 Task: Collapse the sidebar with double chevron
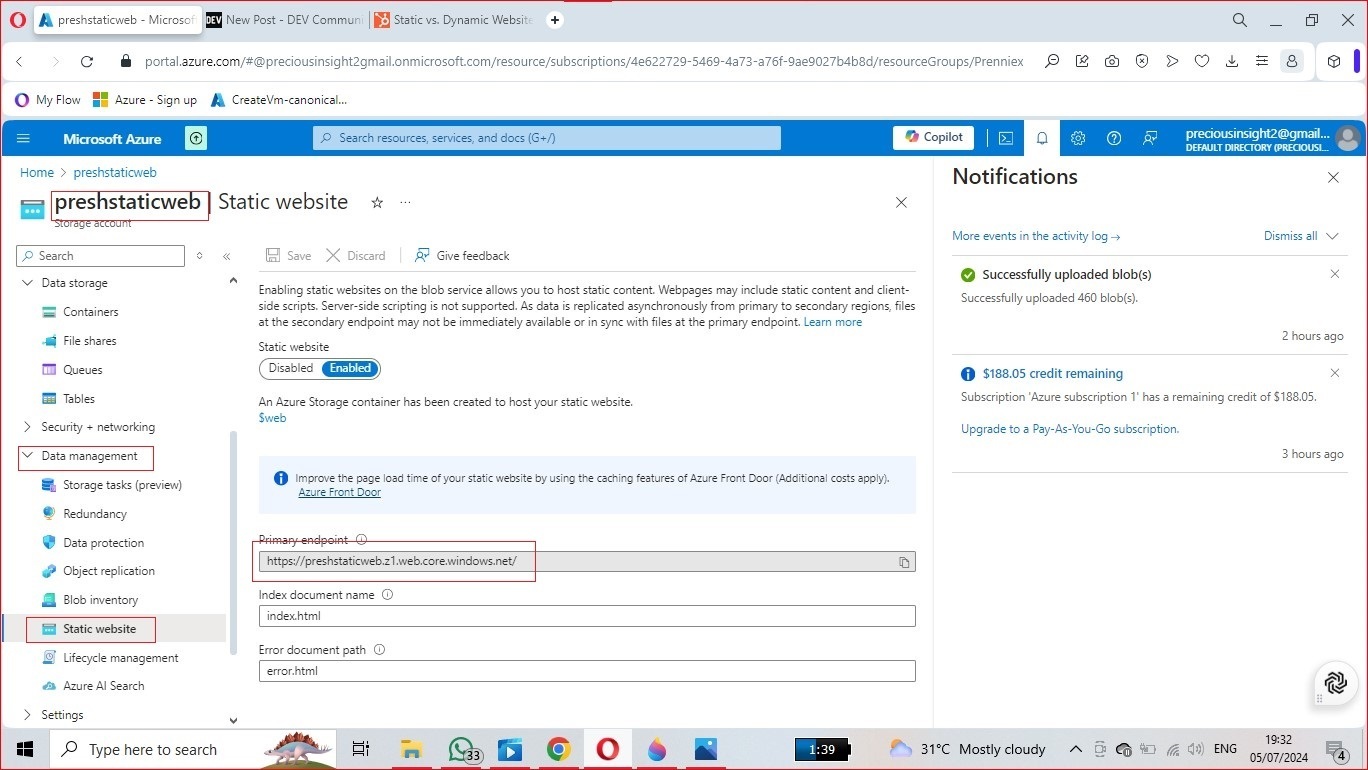227,257
